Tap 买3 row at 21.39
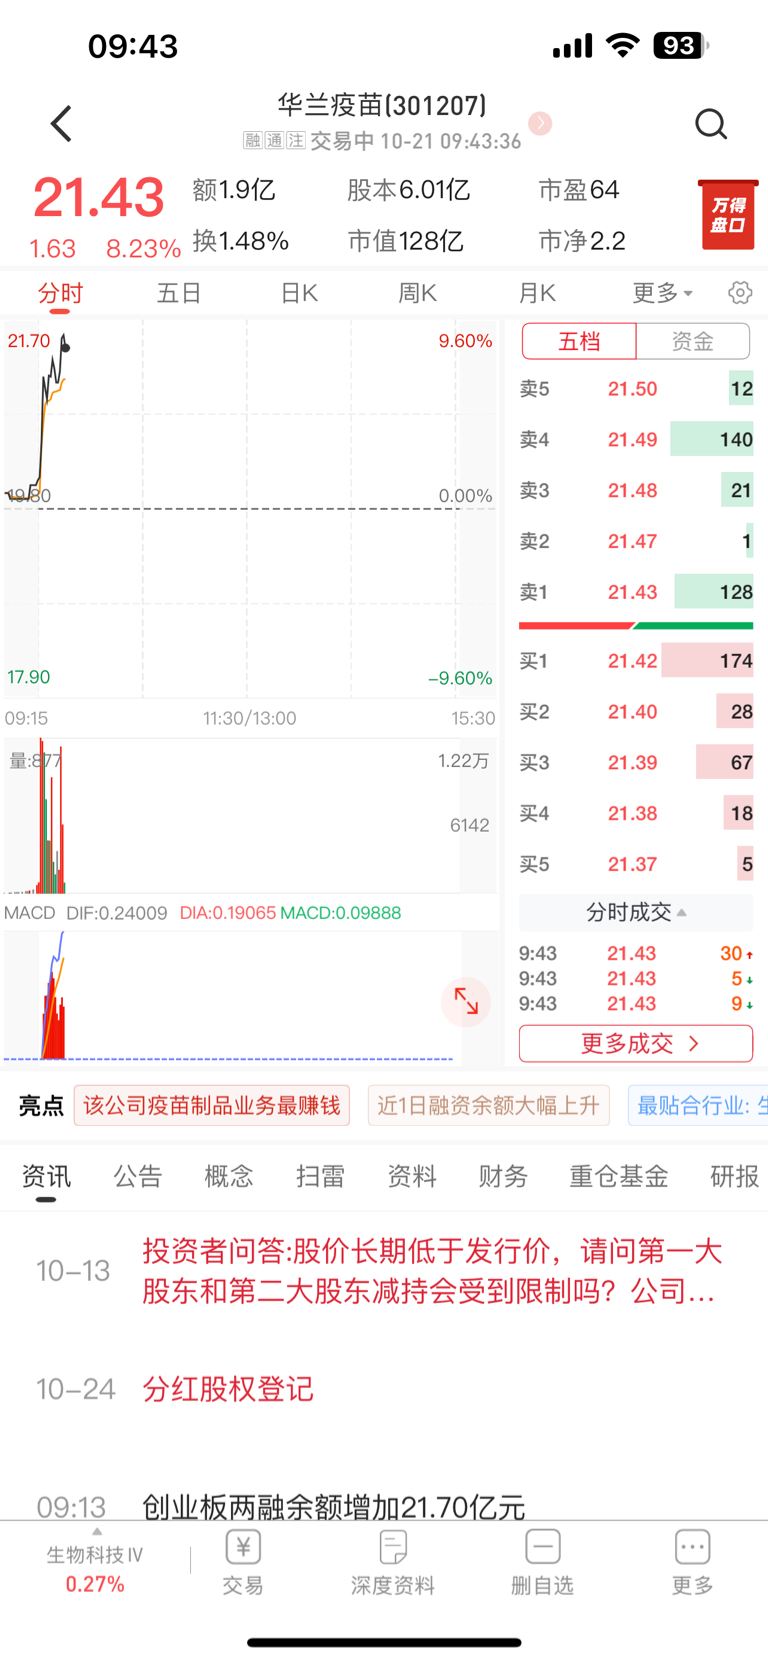768x1662 pixels. click(636, 762)
